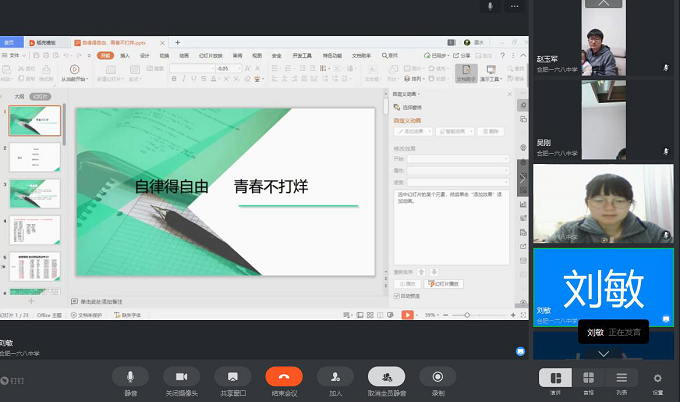Open the Insert (插入) ribbon tab
This screenshot has width=680, height=402.
coord(125,55)
